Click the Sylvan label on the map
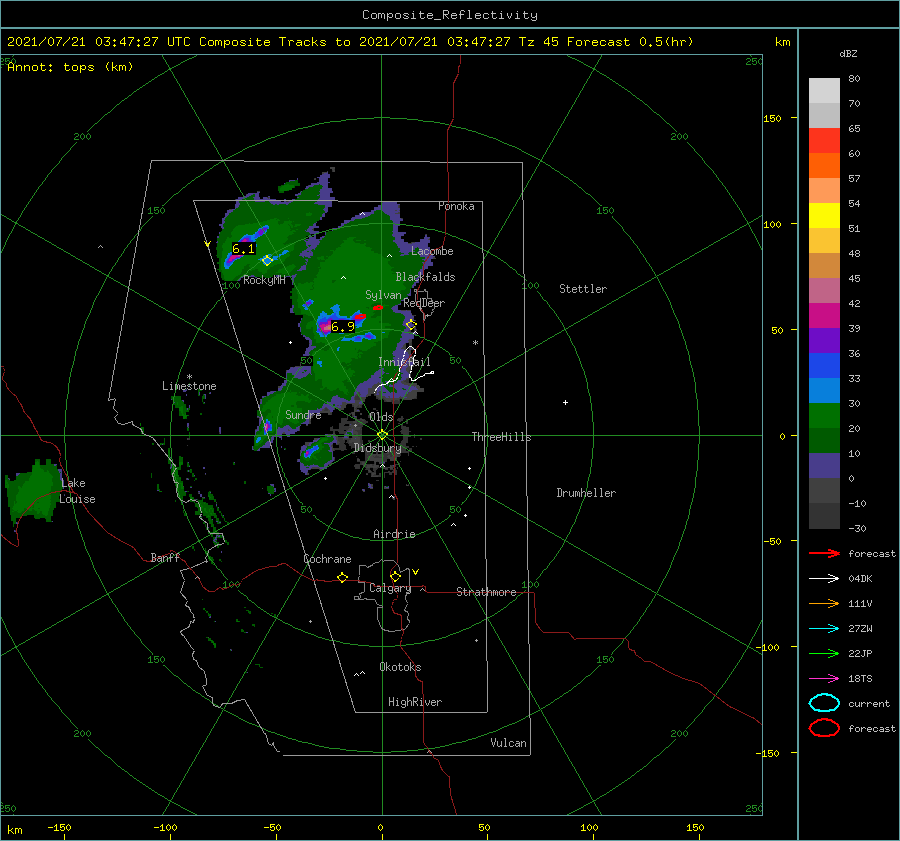900x841 pixels. 383,295
